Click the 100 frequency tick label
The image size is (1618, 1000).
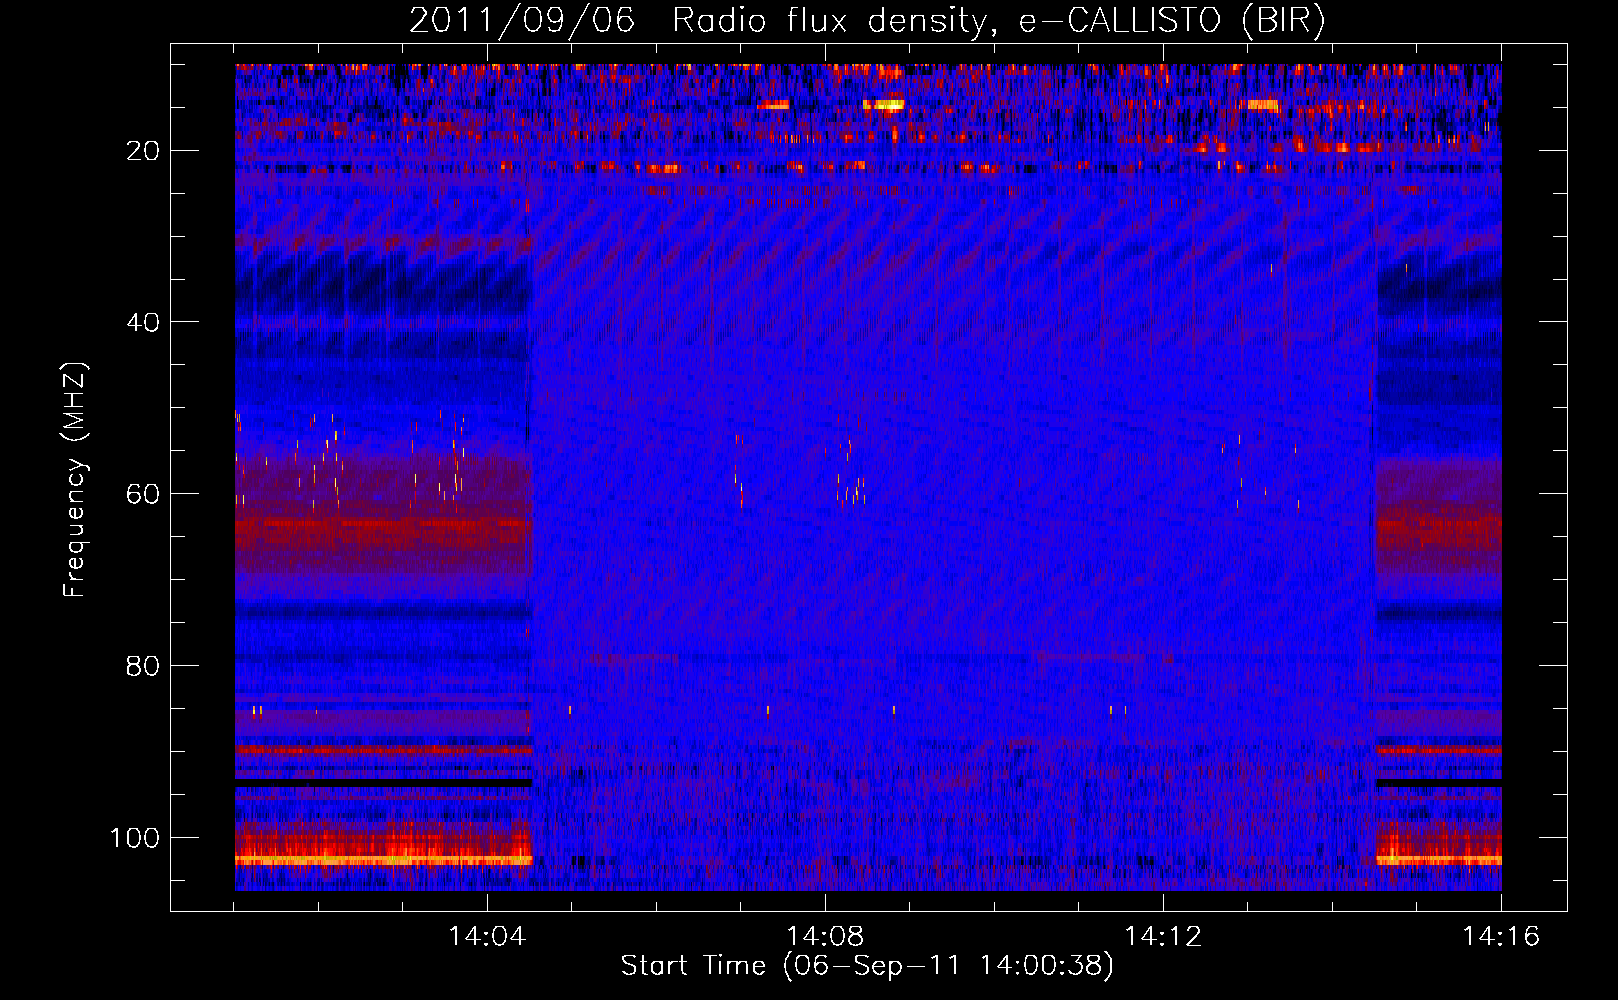(x=135, y=838)
